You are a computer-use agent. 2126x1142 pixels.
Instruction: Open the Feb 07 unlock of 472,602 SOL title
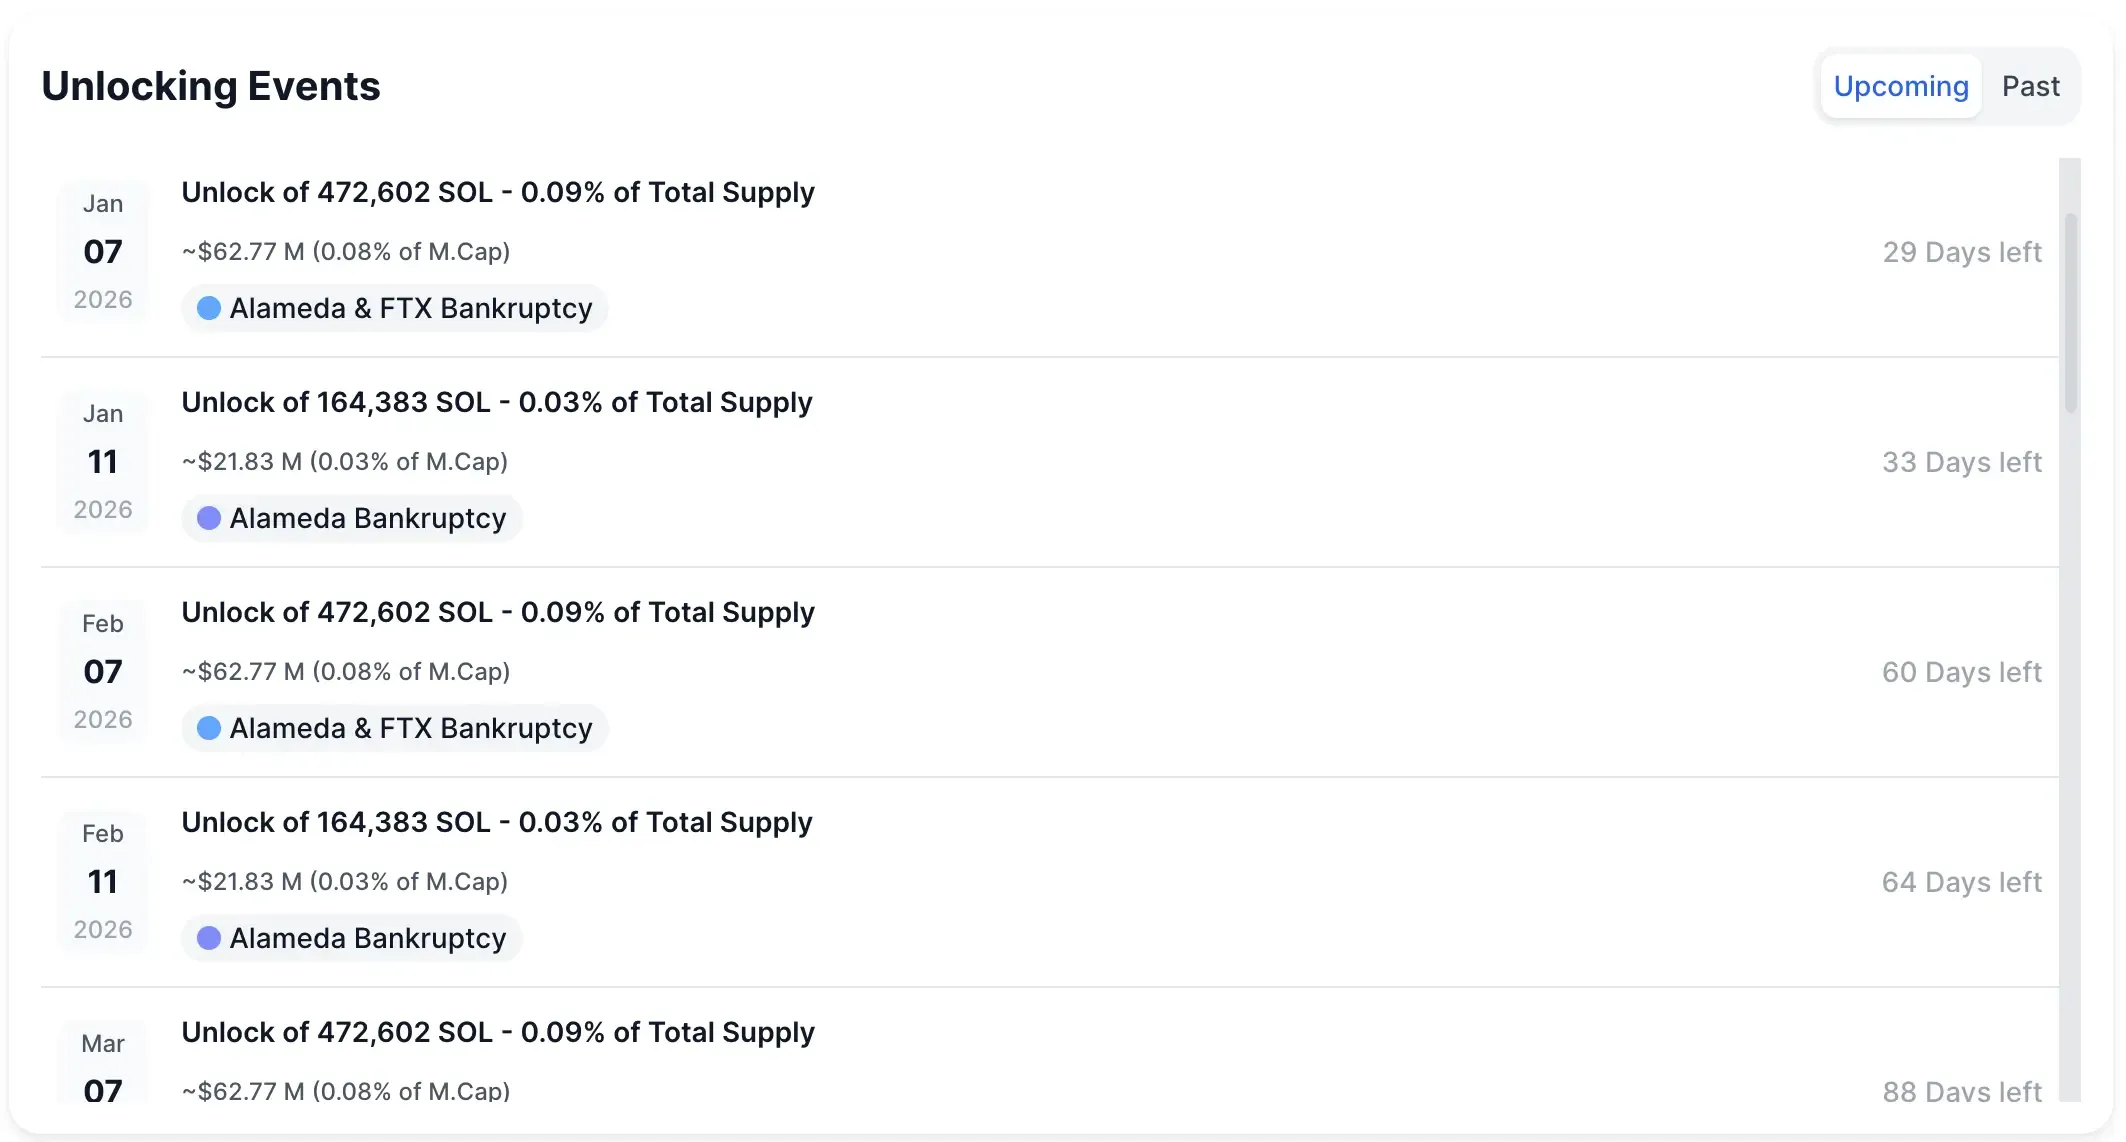pos(498,612)
